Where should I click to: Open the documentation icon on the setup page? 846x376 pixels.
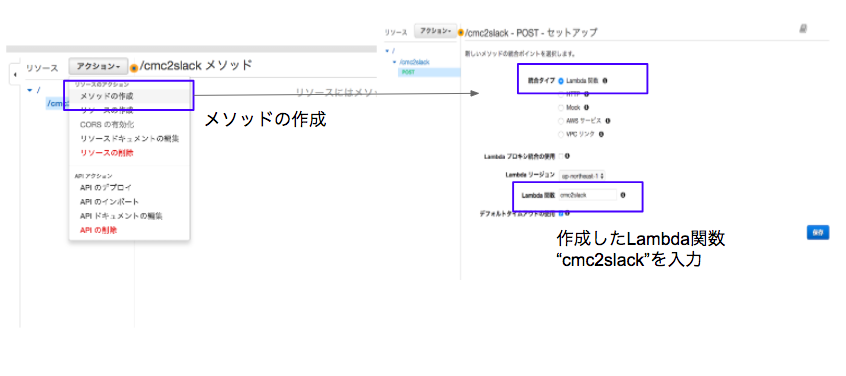803,29
